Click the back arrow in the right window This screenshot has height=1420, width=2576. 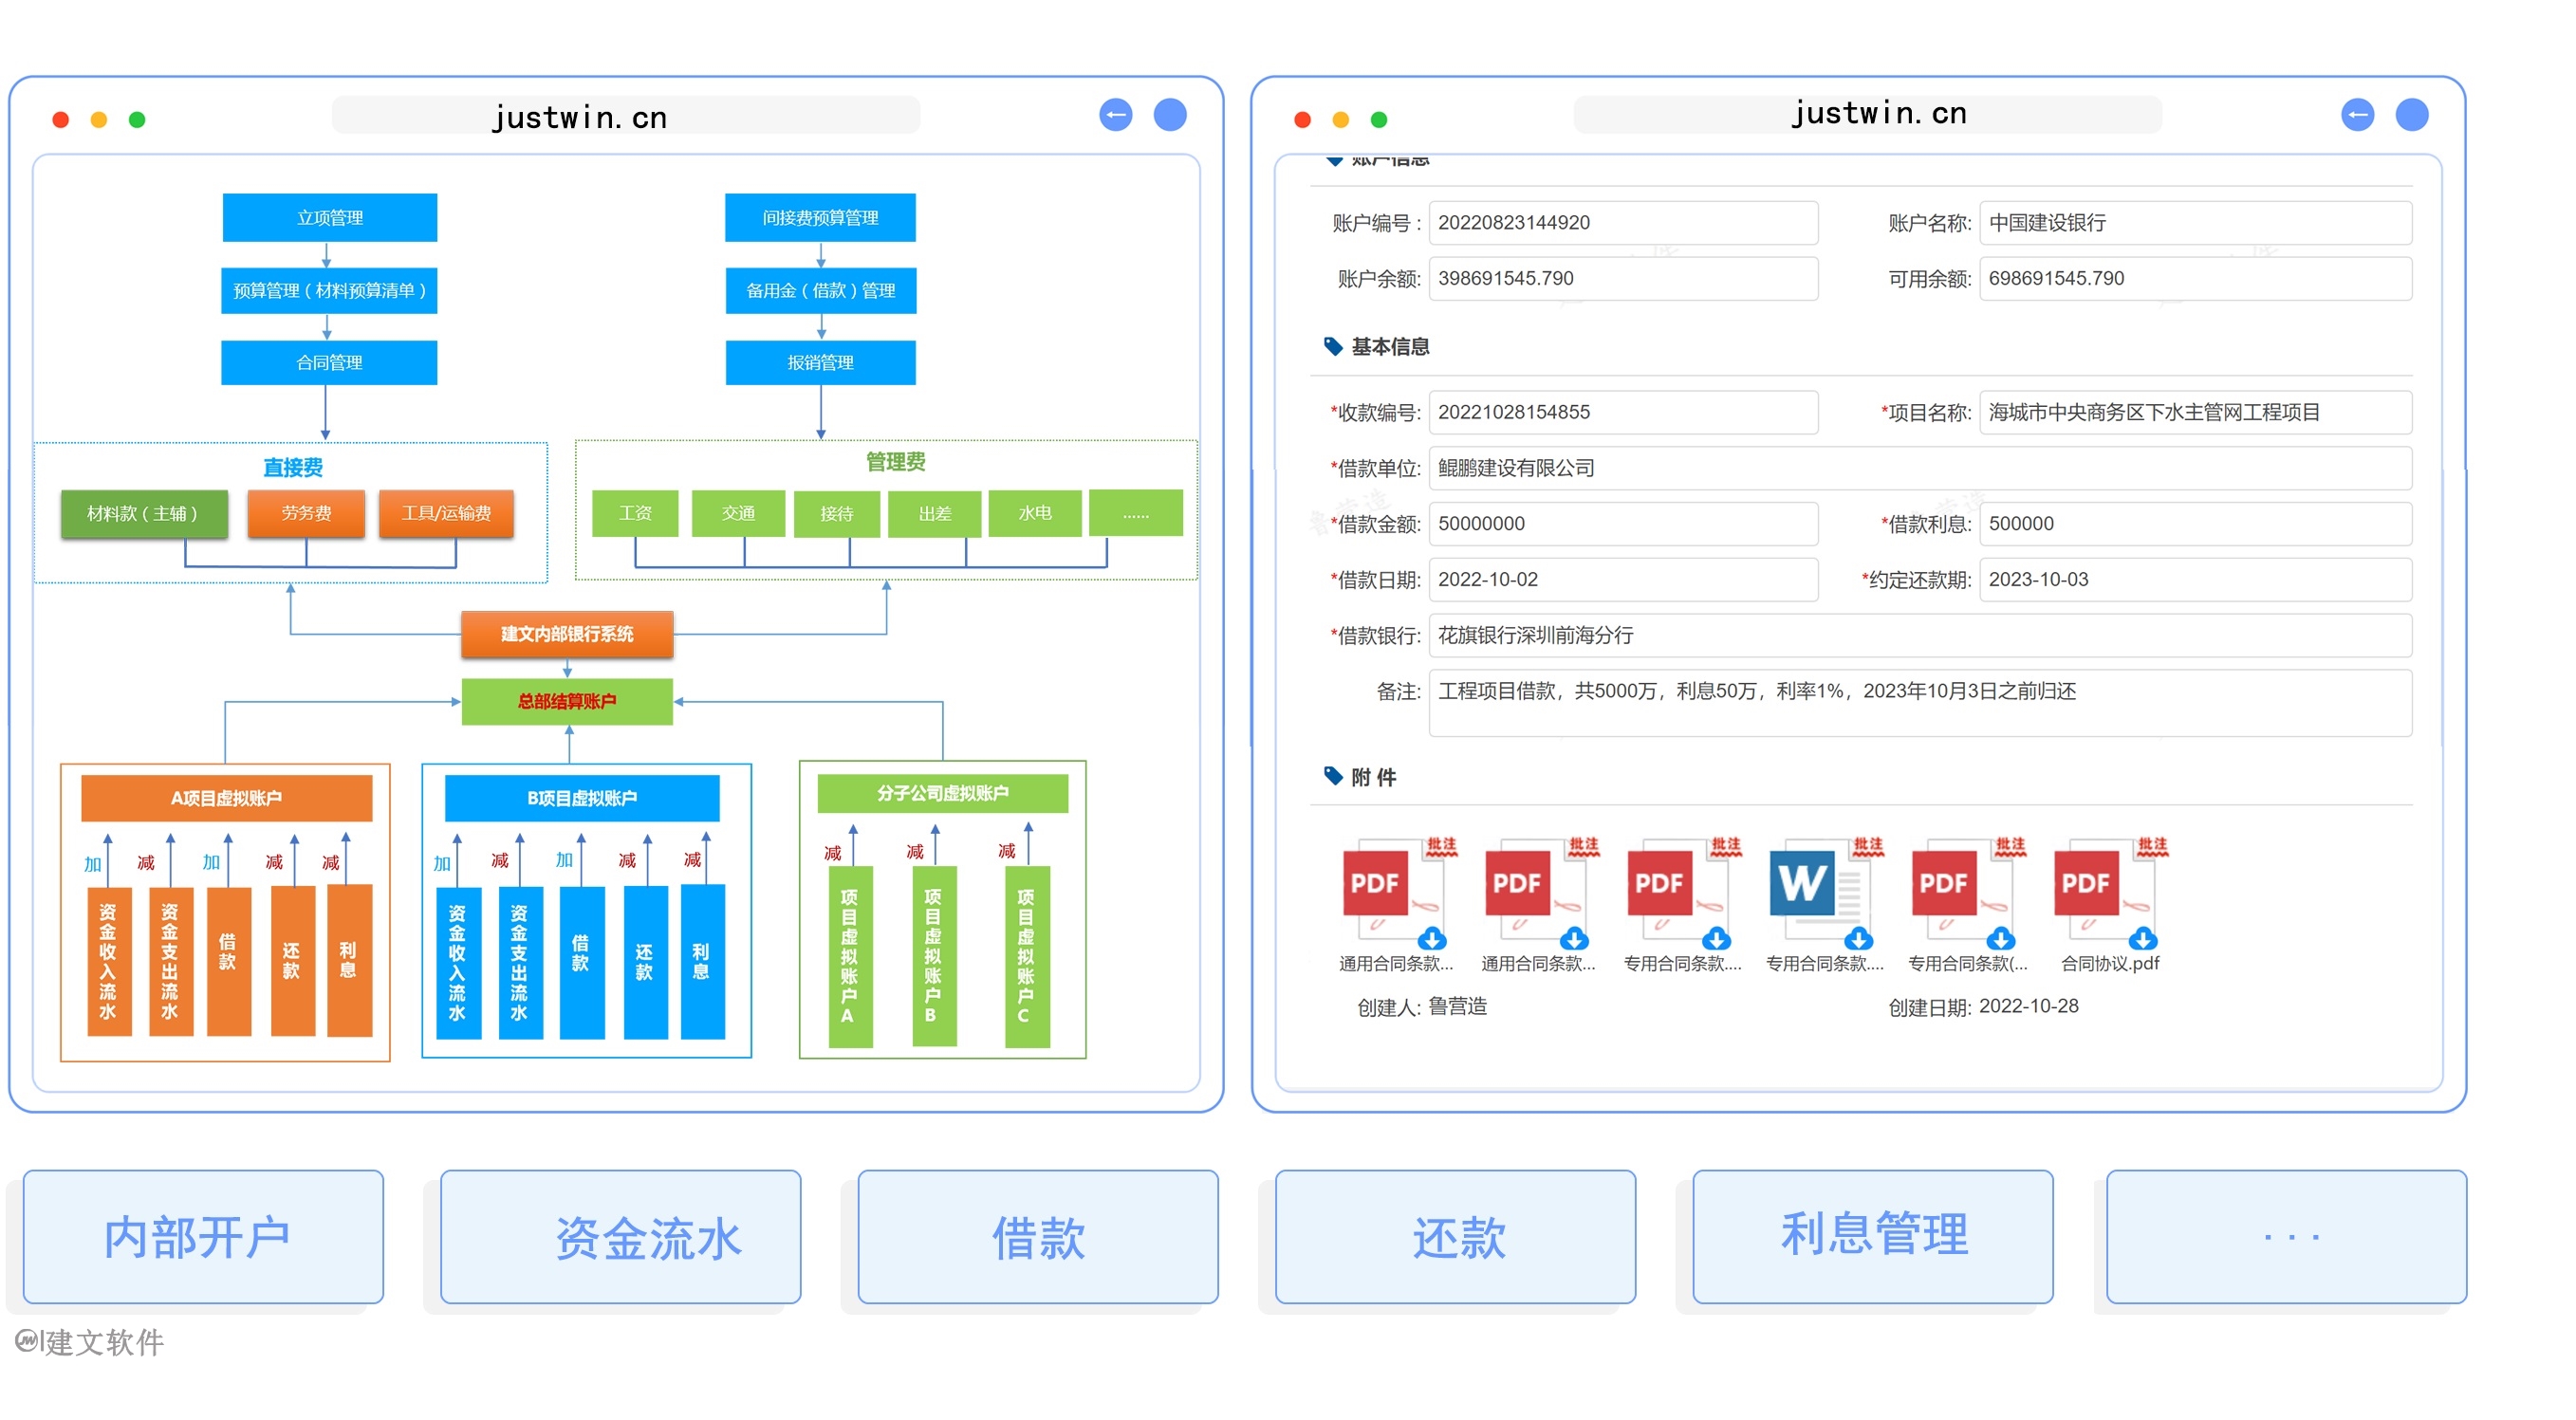[x=2357, y=115]
